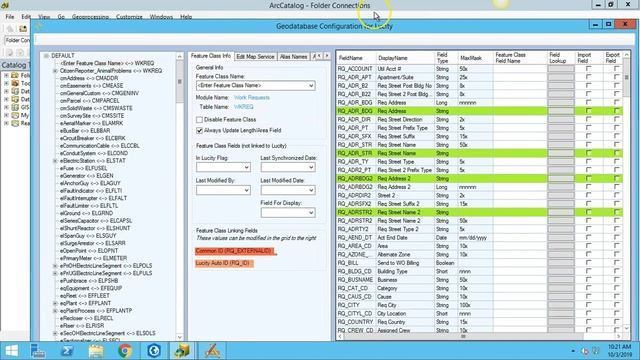Click the Folder Connections folder icon in Catalog Tree
The width and height of the screenshot is (640, 360).
point(15,76)
